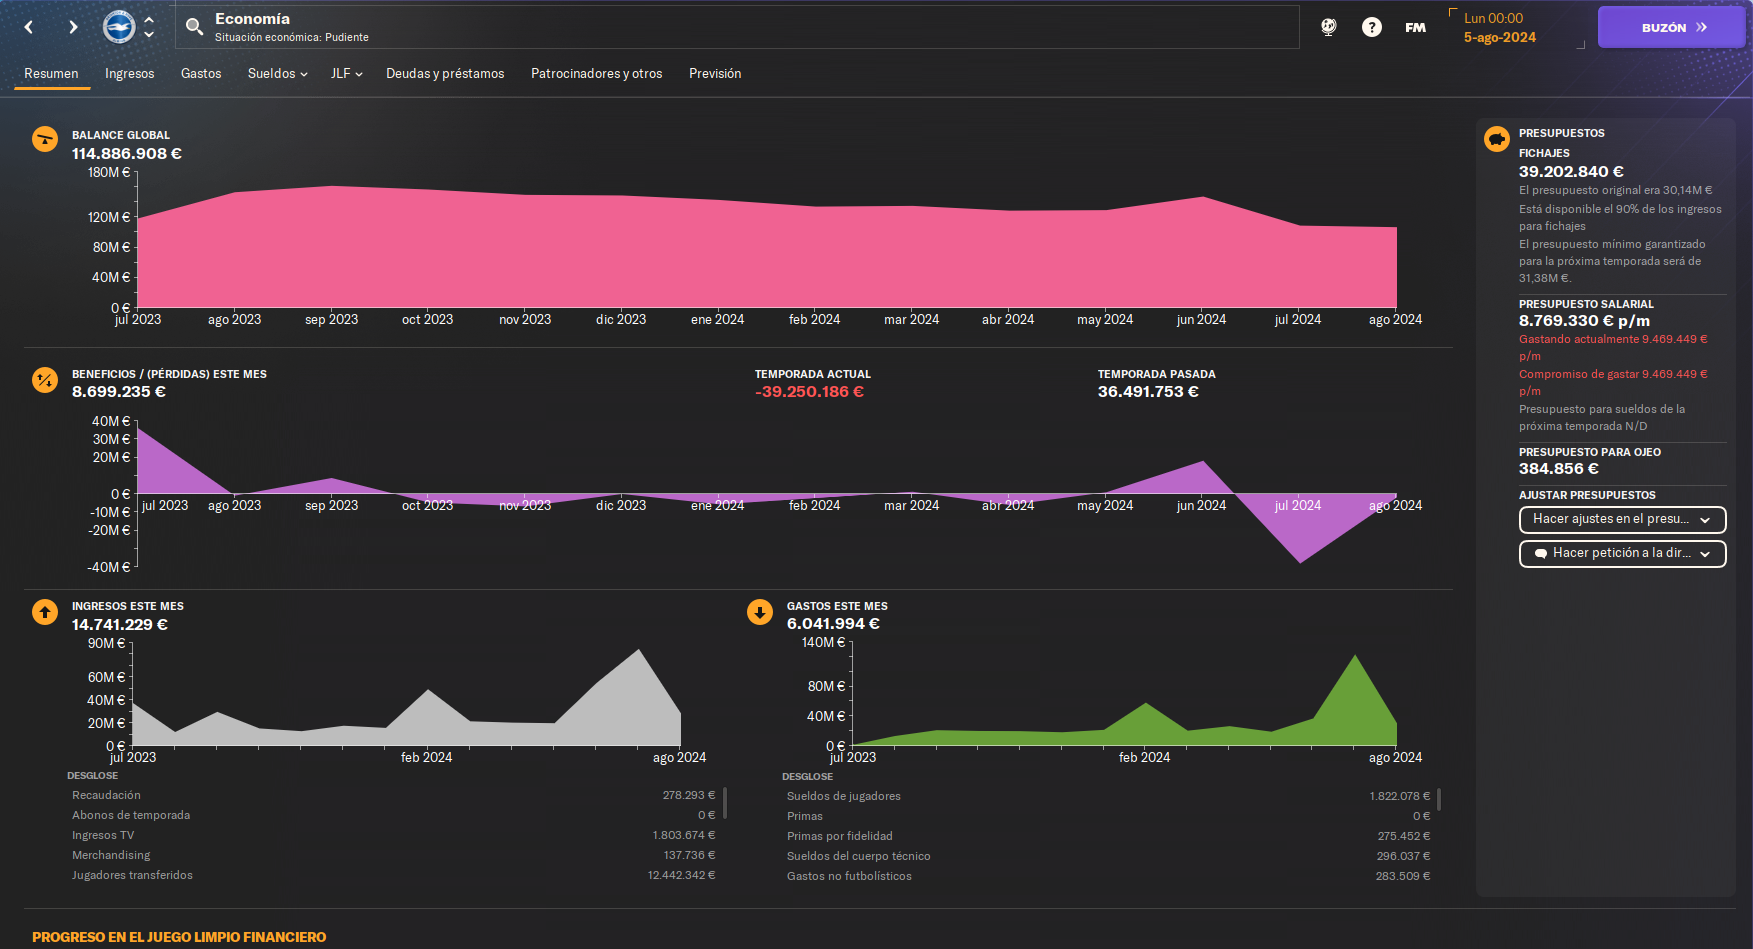
Task: Click the Presupuestos piggy bank icon
Action: pos(1497,139)
